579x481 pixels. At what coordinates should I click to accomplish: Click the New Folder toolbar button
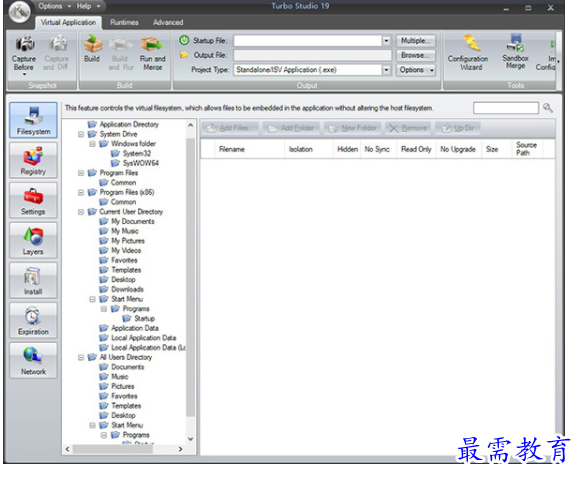[353, 128]
